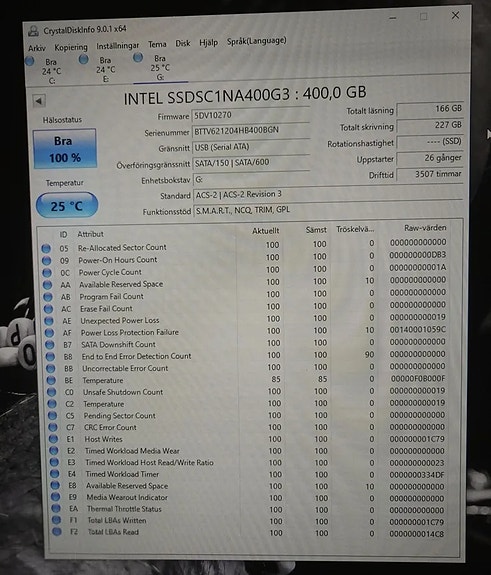
Task: Click the Tröskelvä... column header
Action: 355,229
